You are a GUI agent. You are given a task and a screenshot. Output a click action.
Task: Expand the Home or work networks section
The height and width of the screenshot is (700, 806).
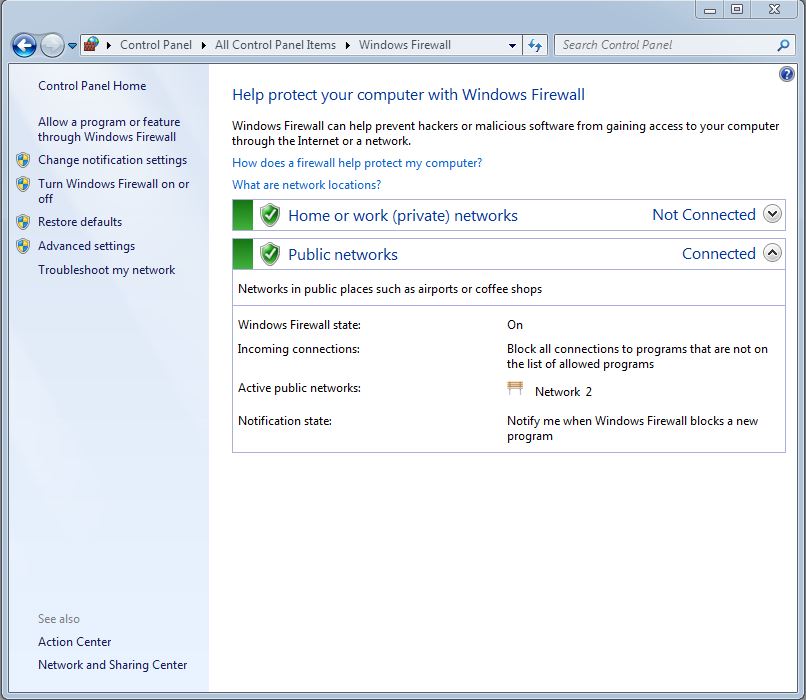[x=772, y=213]
